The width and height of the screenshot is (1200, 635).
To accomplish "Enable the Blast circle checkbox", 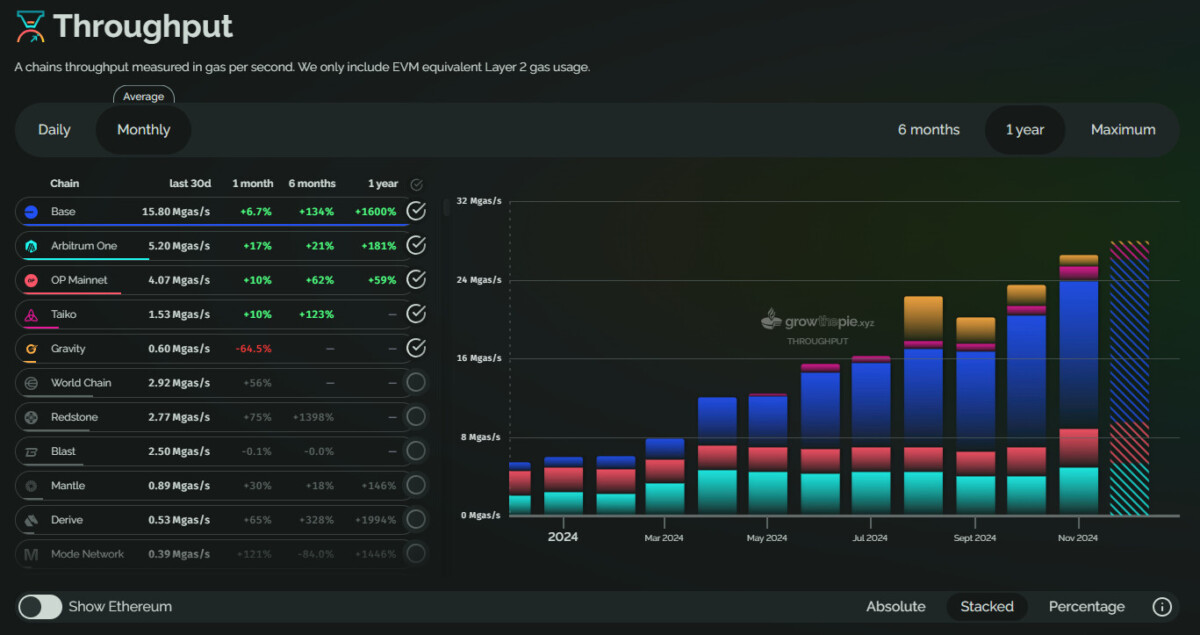I will point(416,451).
